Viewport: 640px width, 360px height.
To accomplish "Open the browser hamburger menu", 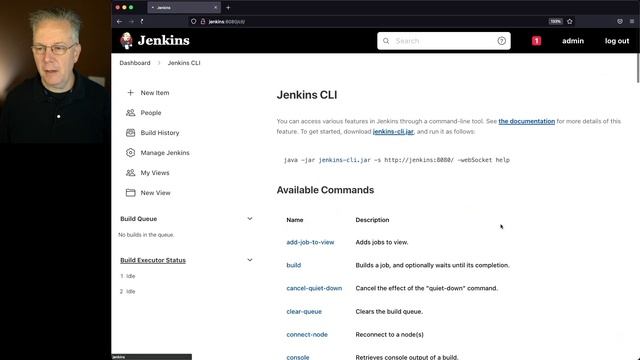I will pyautogui.click(x=632, y=21).
